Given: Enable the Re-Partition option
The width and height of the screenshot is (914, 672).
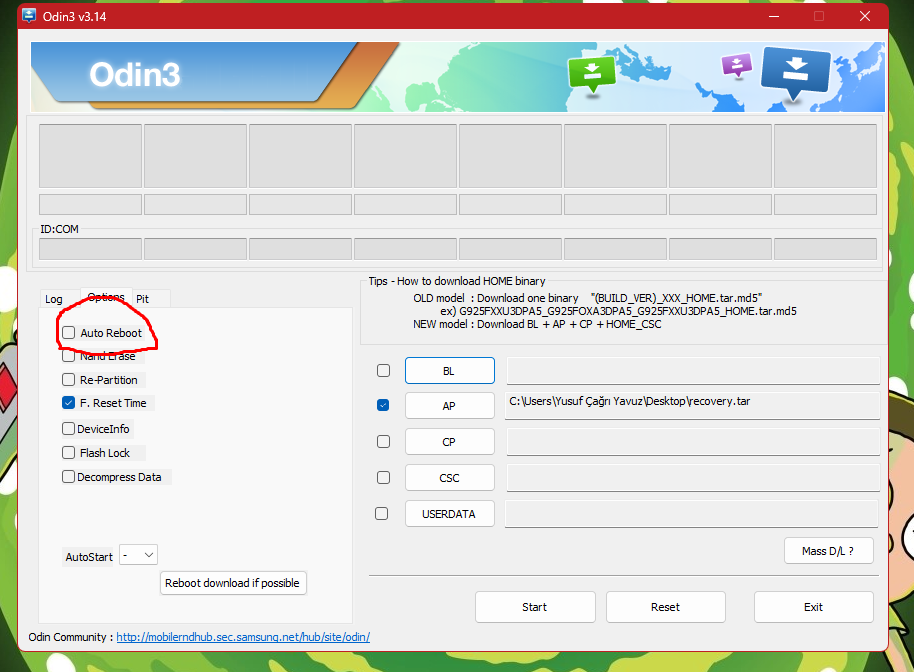Looking at the screenshot, I should tap(69, 380).
